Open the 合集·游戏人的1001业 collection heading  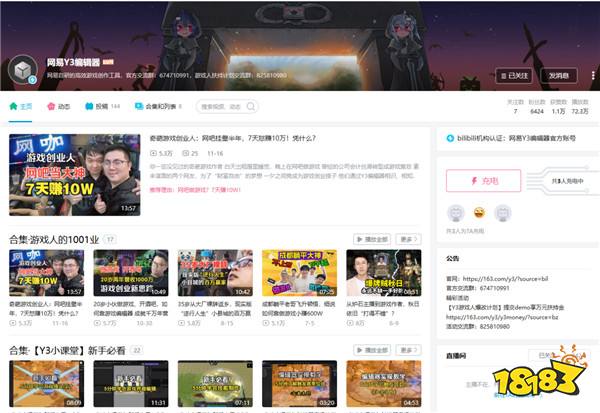coord(54,240)
